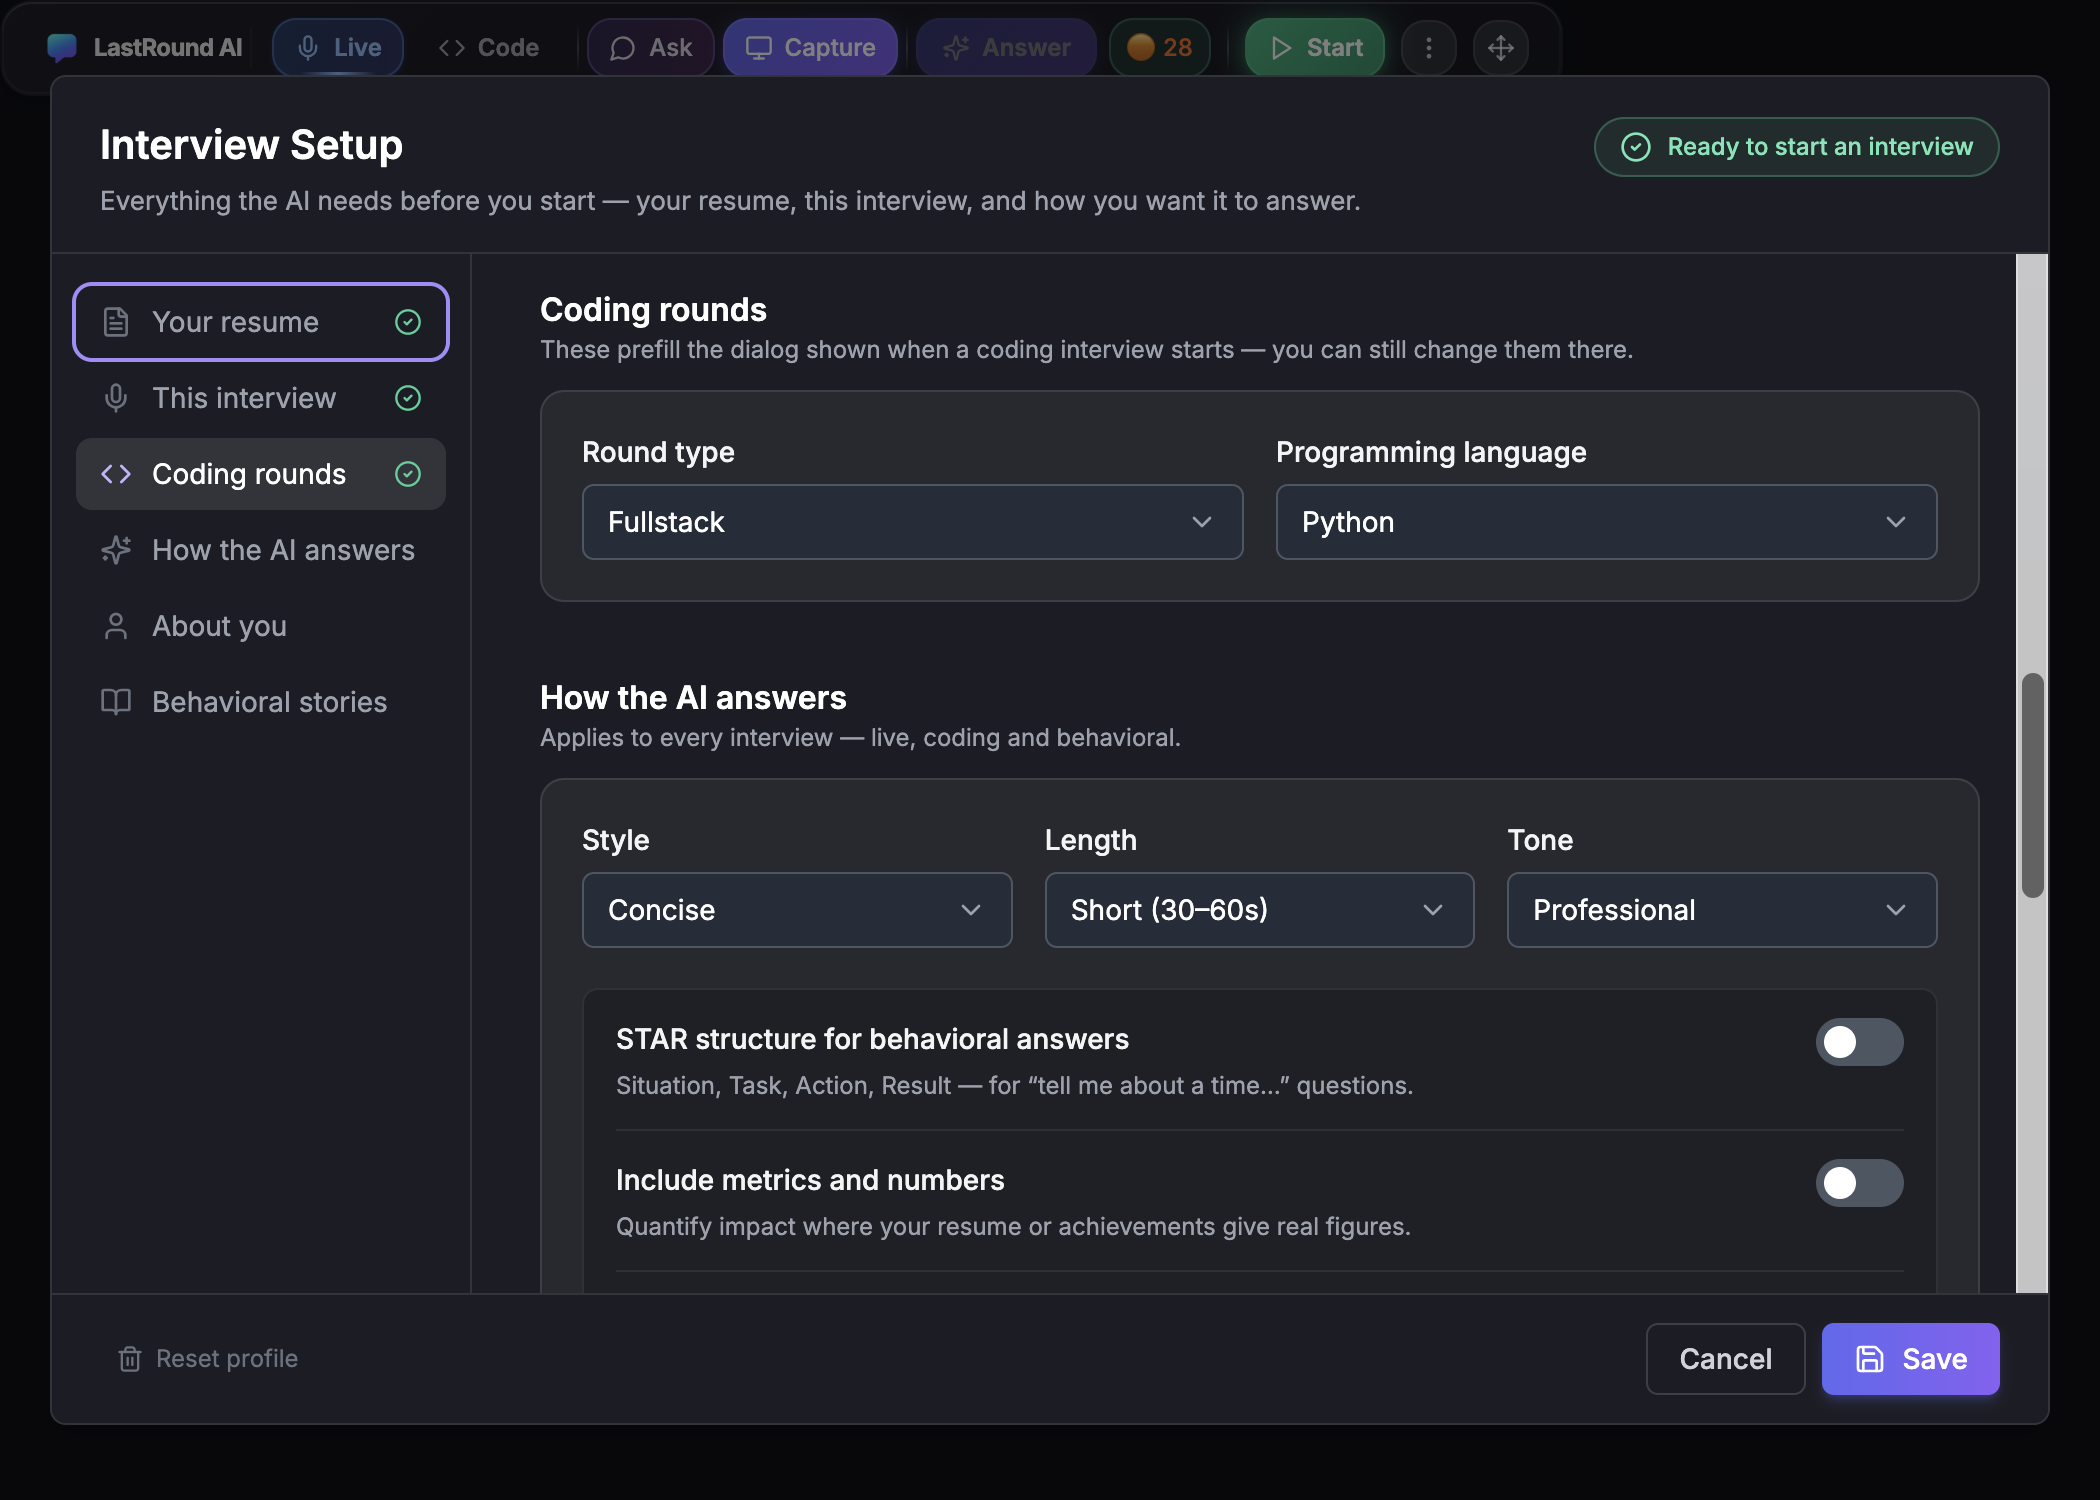This screenshot has height=1500, width=2100.
Task: Open the Your resume section
Action: [261, 322]
